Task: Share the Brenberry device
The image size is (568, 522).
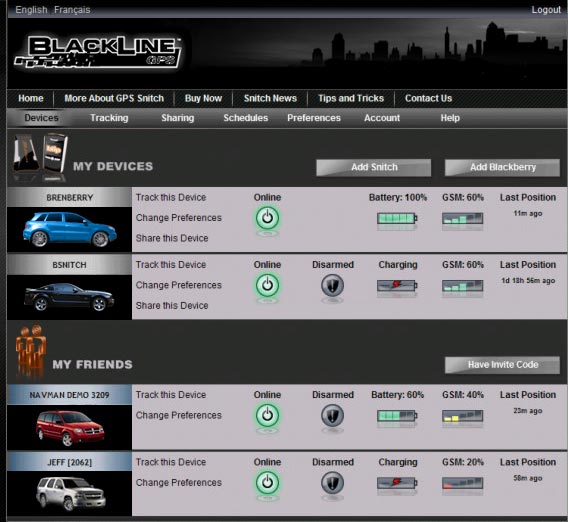Action: pos(172,238)
